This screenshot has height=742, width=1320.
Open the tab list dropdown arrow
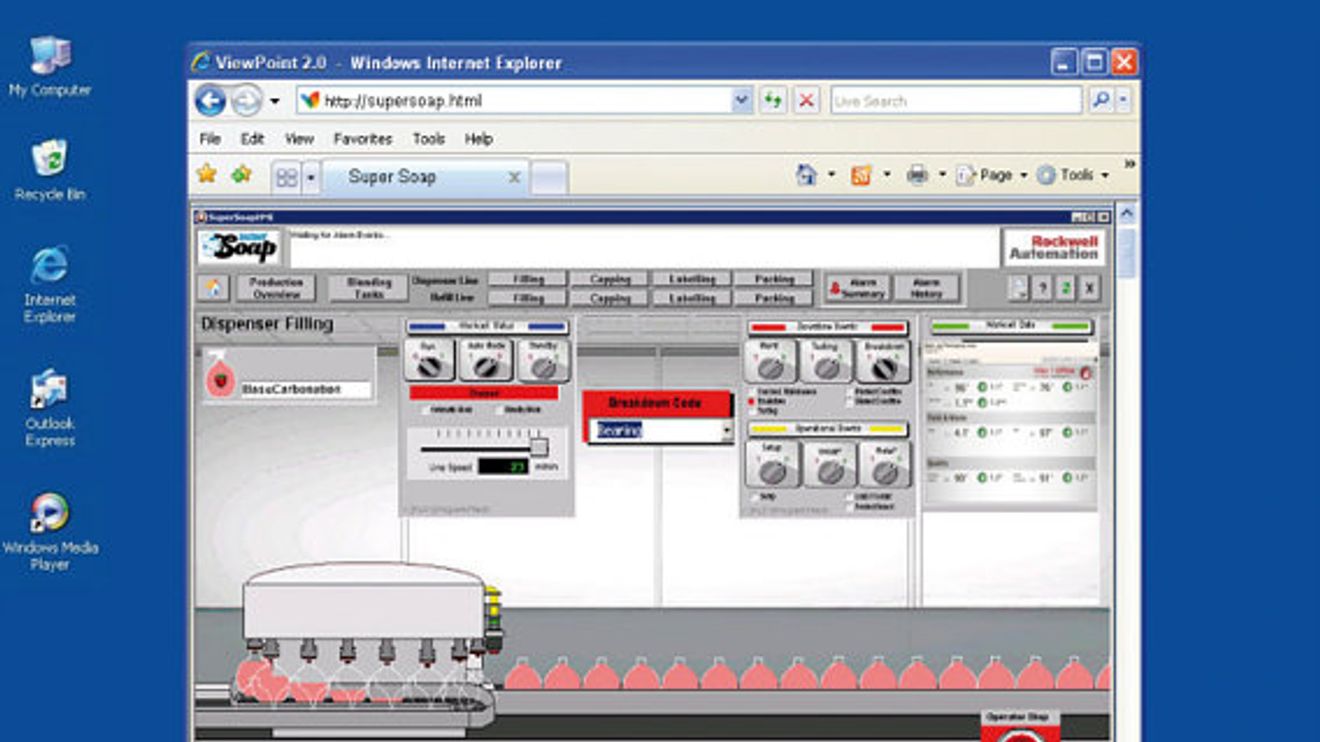point(310,177)
